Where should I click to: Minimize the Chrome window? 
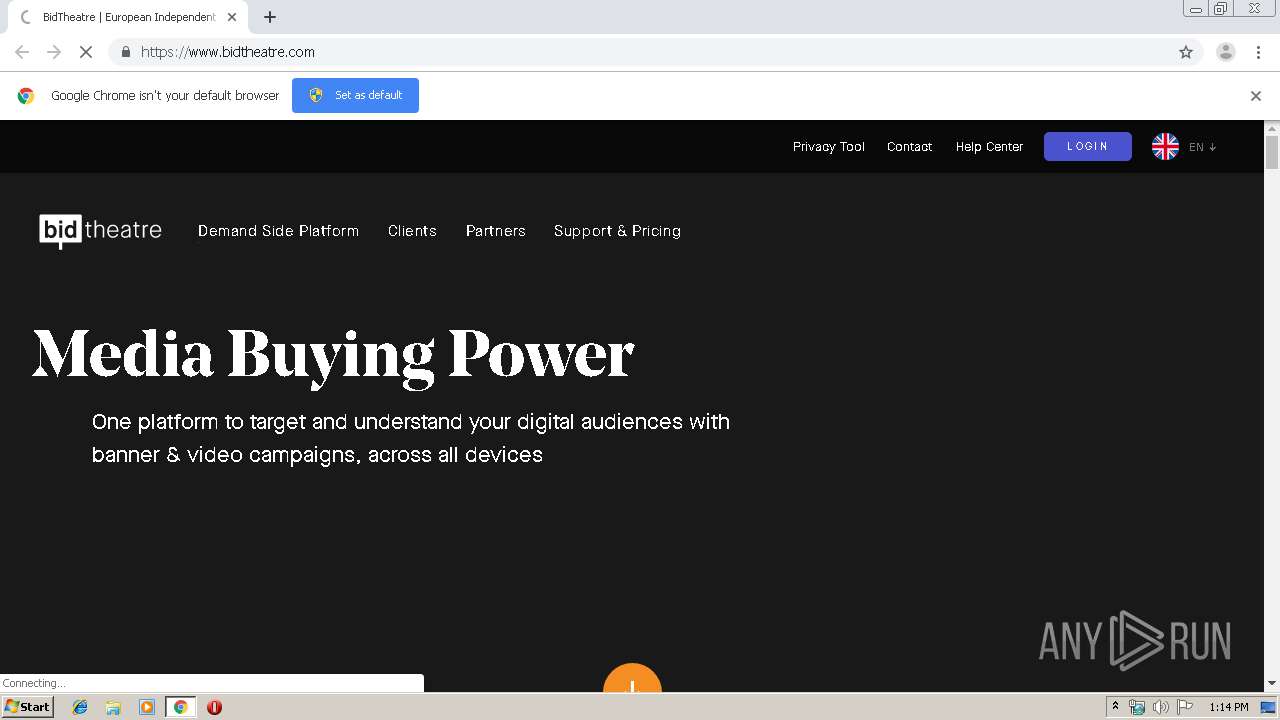tap(1195, 9)
